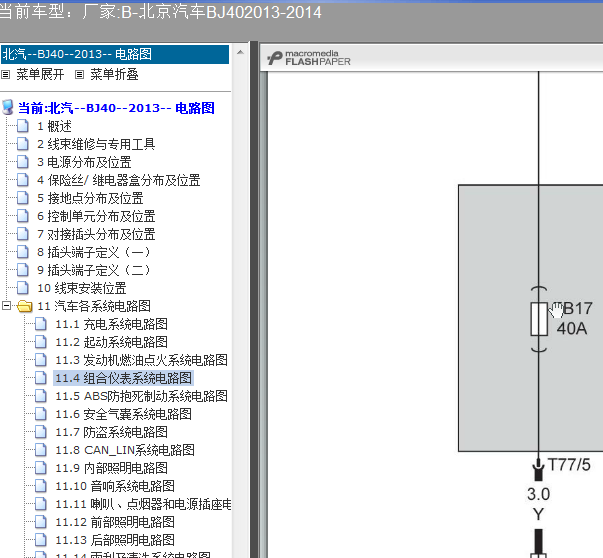Open 9 插头端子定义（二）
The height and width of the screenshot is (558, 603).
pos(93,270)
